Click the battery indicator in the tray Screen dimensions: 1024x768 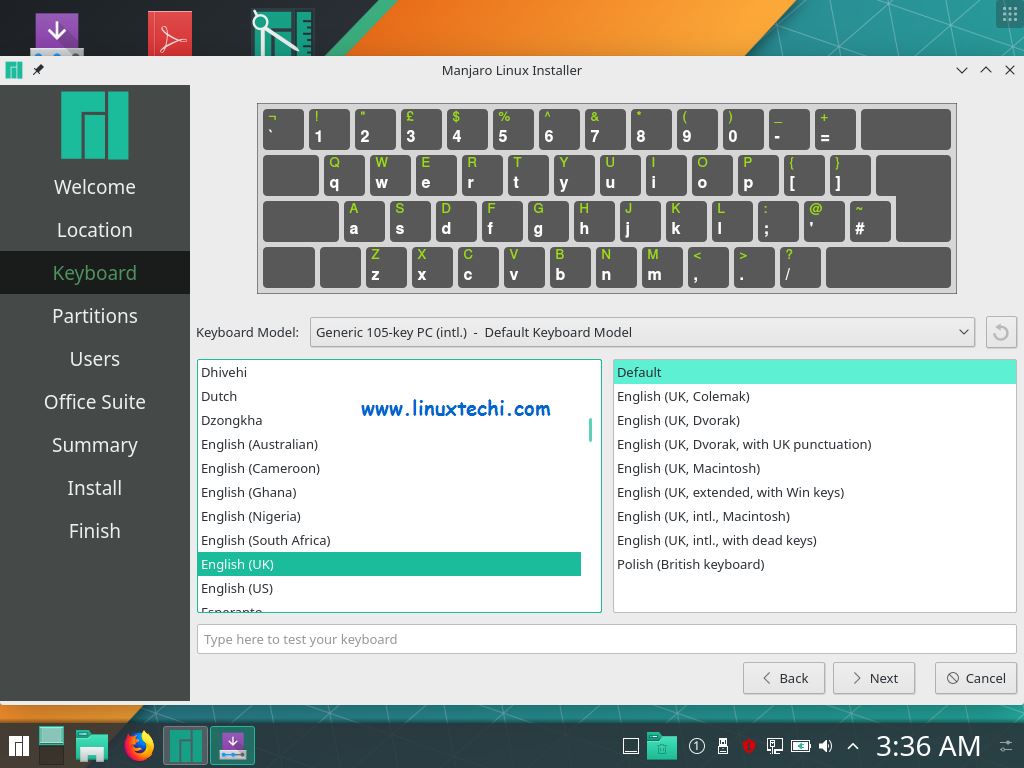(801, 745)
